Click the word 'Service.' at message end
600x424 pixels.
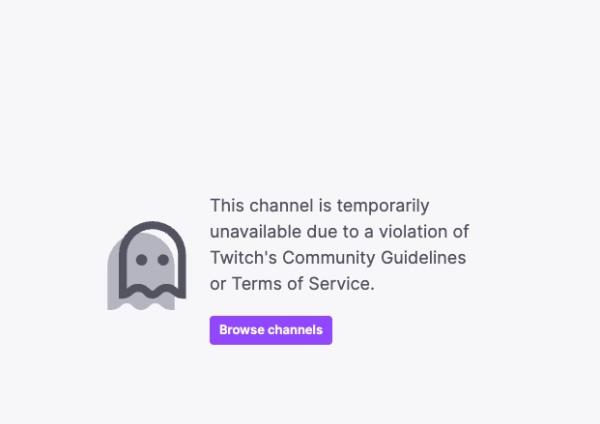coord(341,284)
